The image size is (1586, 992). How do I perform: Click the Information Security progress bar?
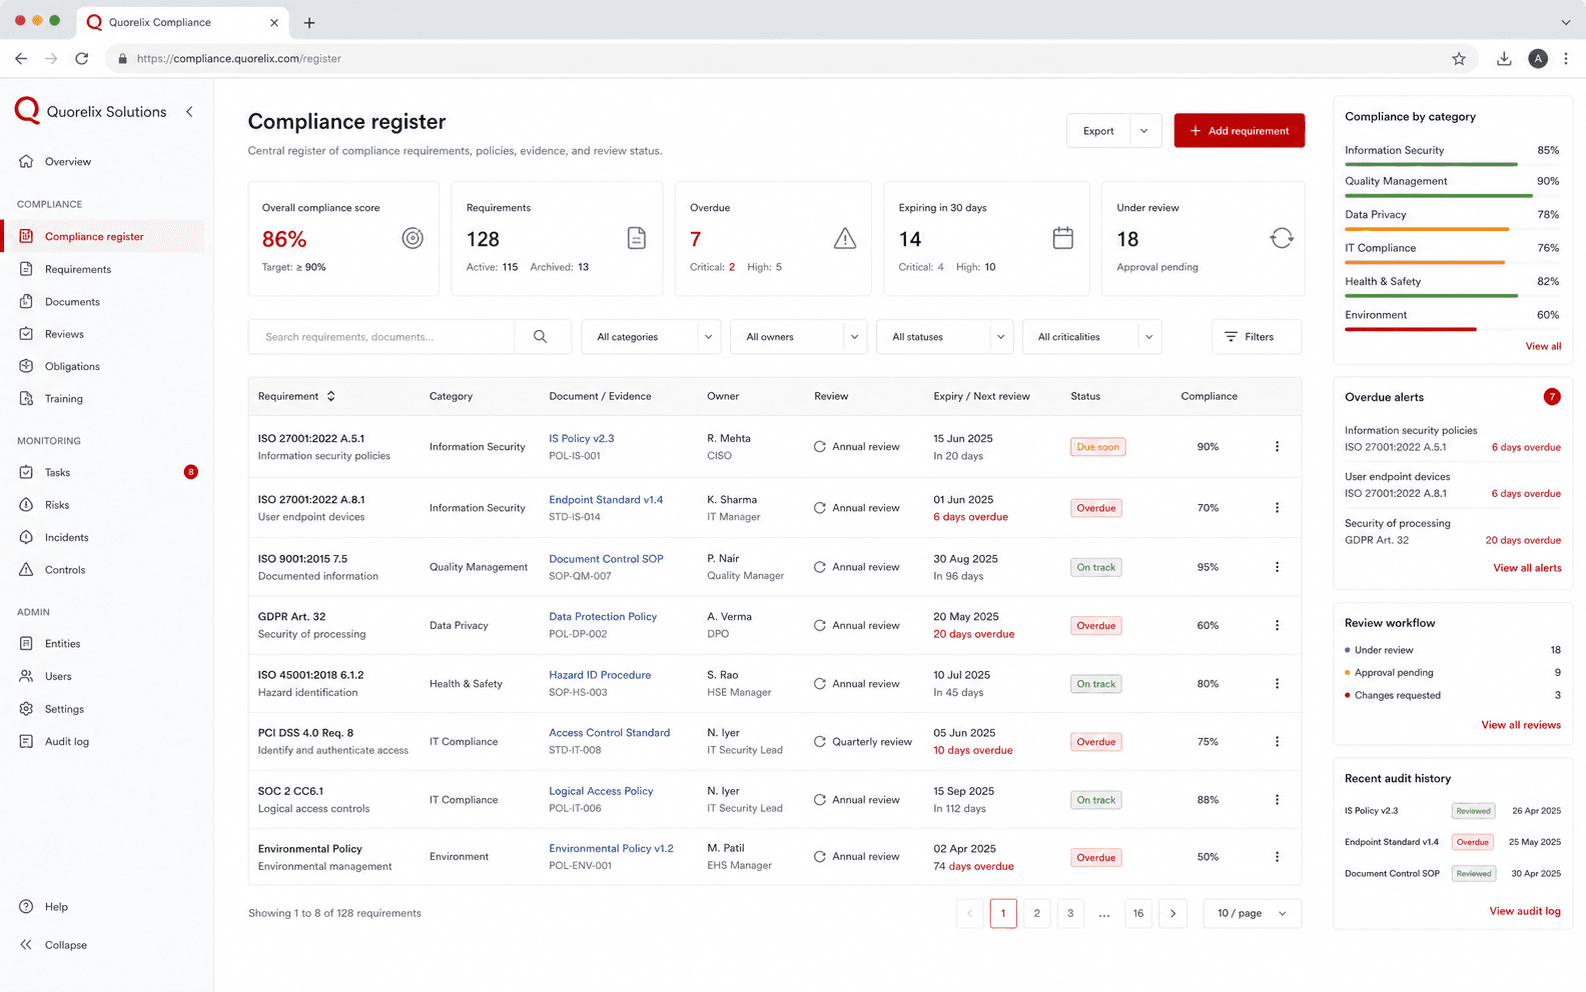tap(1452, 164)
